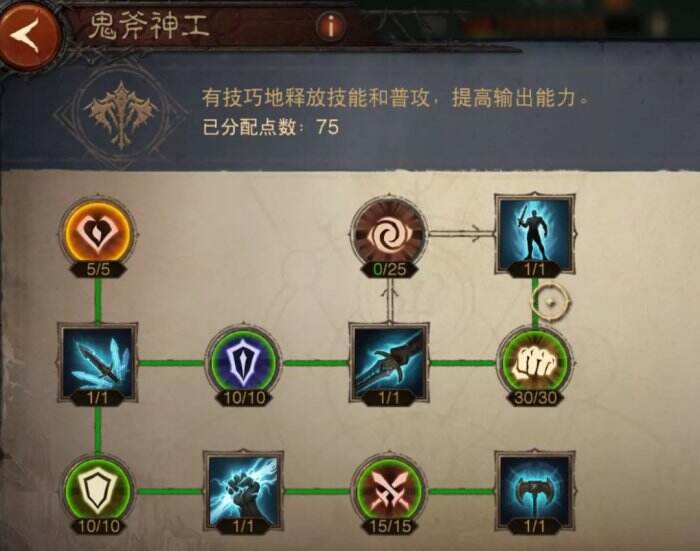Screen dimensions: 700x551
Task: Choose the gauntlet blade skill node
Action: (389, 362)
